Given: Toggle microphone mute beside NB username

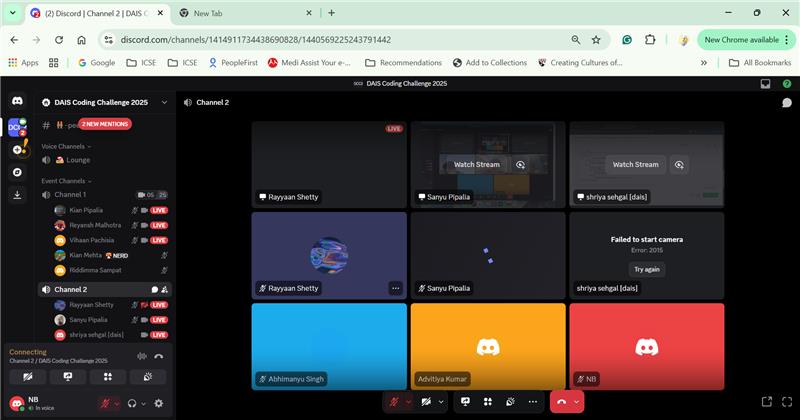Looking at the screenshot, I should tap(105, 403).
